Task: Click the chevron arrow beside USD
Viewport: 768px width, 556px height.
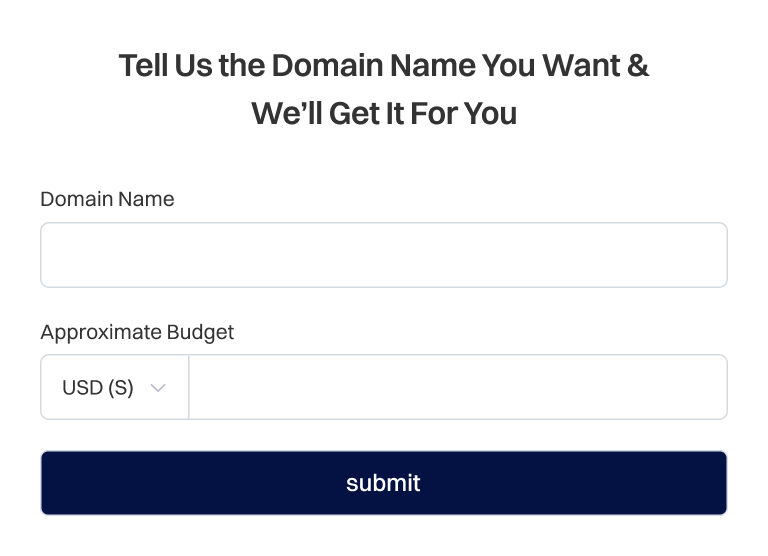Action: point(157,388)
